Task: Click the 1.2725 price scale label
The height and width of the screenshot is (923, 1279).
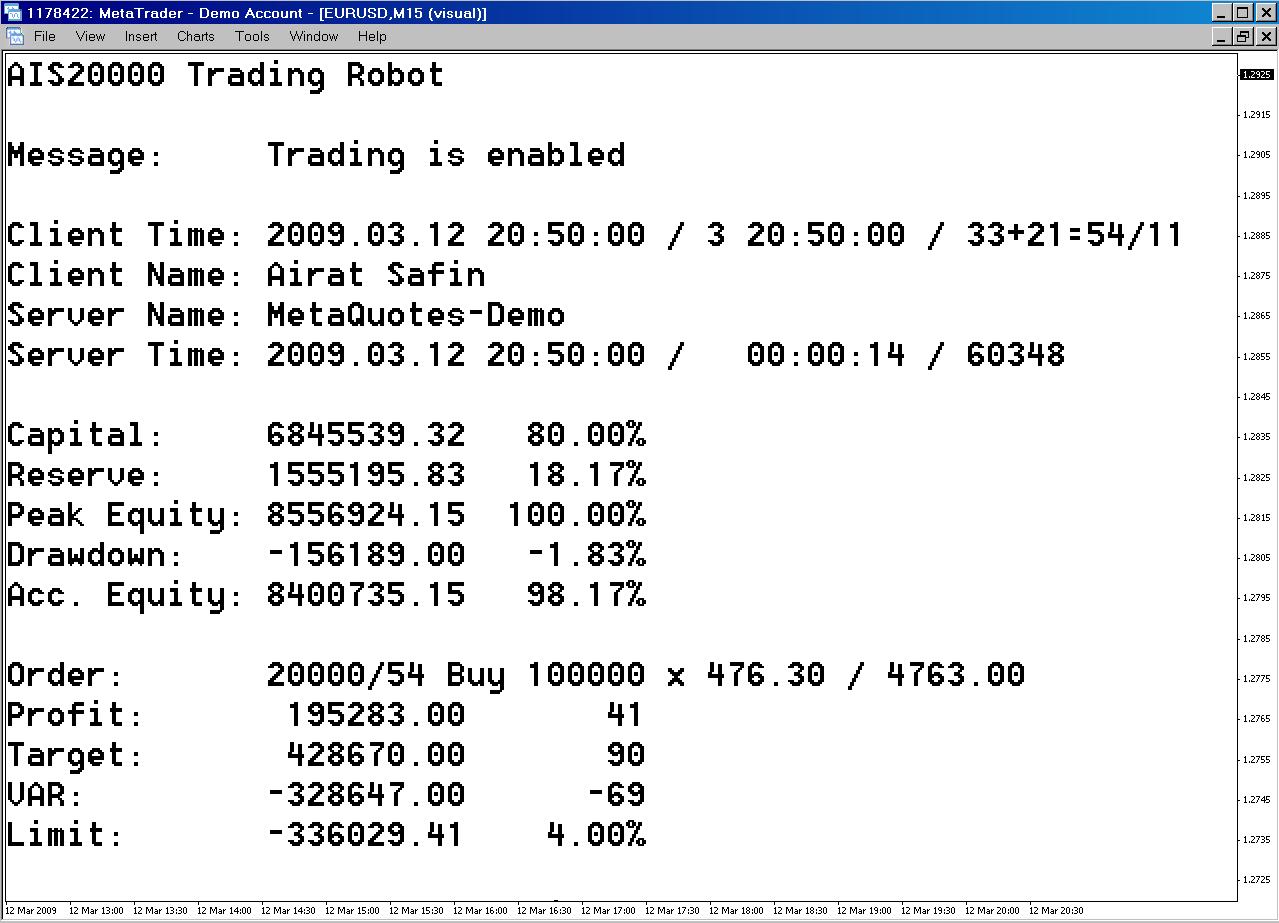Action: [x=1257, y=880]
